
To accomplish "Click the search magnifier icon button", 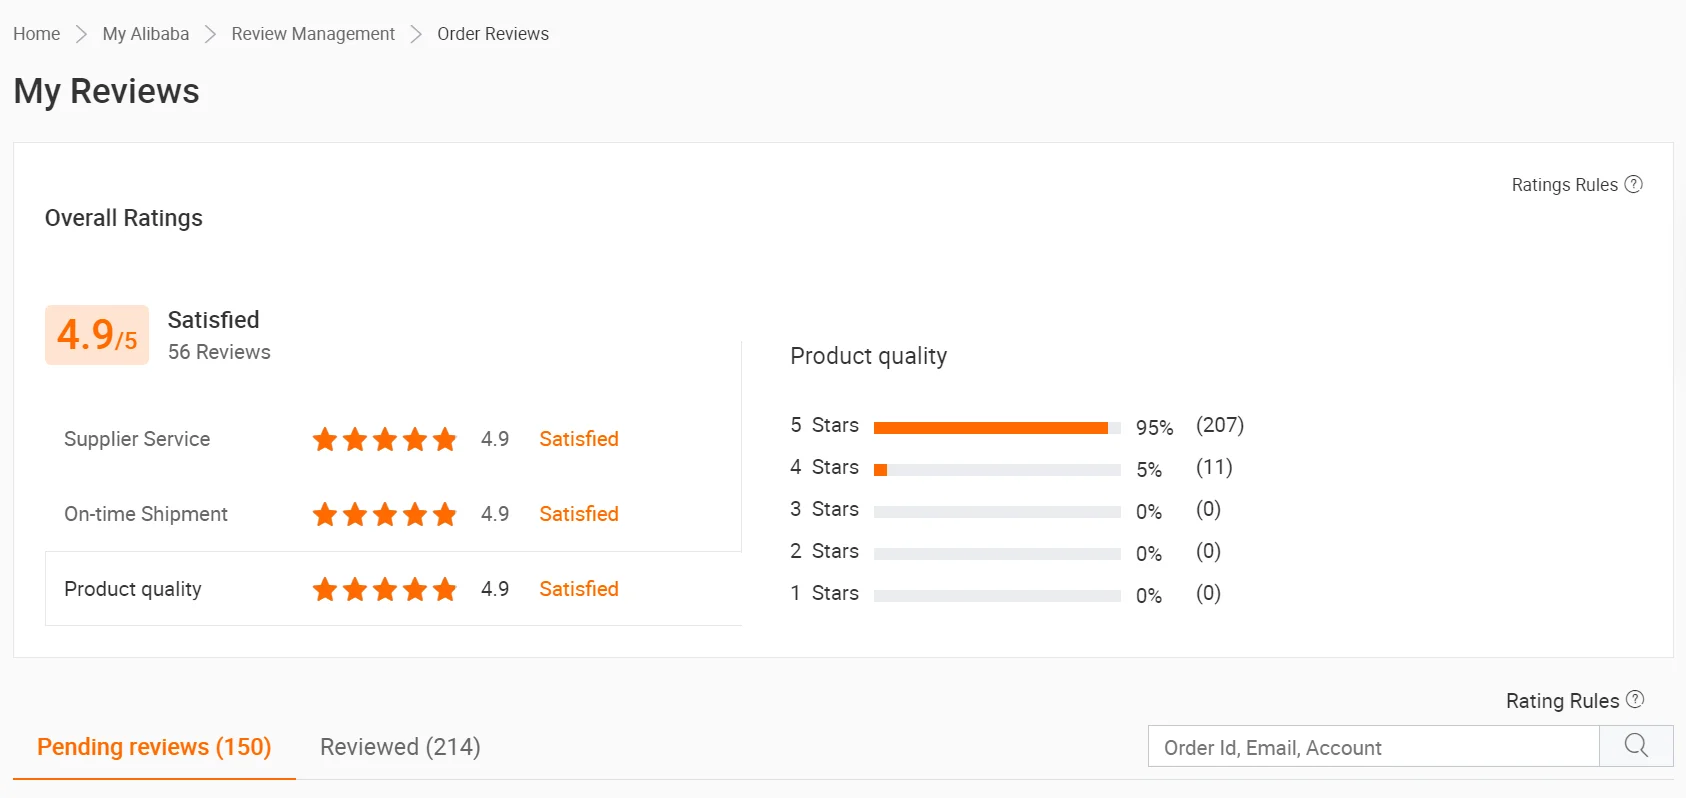I will pyautogui.click(x=1636, y=746).
